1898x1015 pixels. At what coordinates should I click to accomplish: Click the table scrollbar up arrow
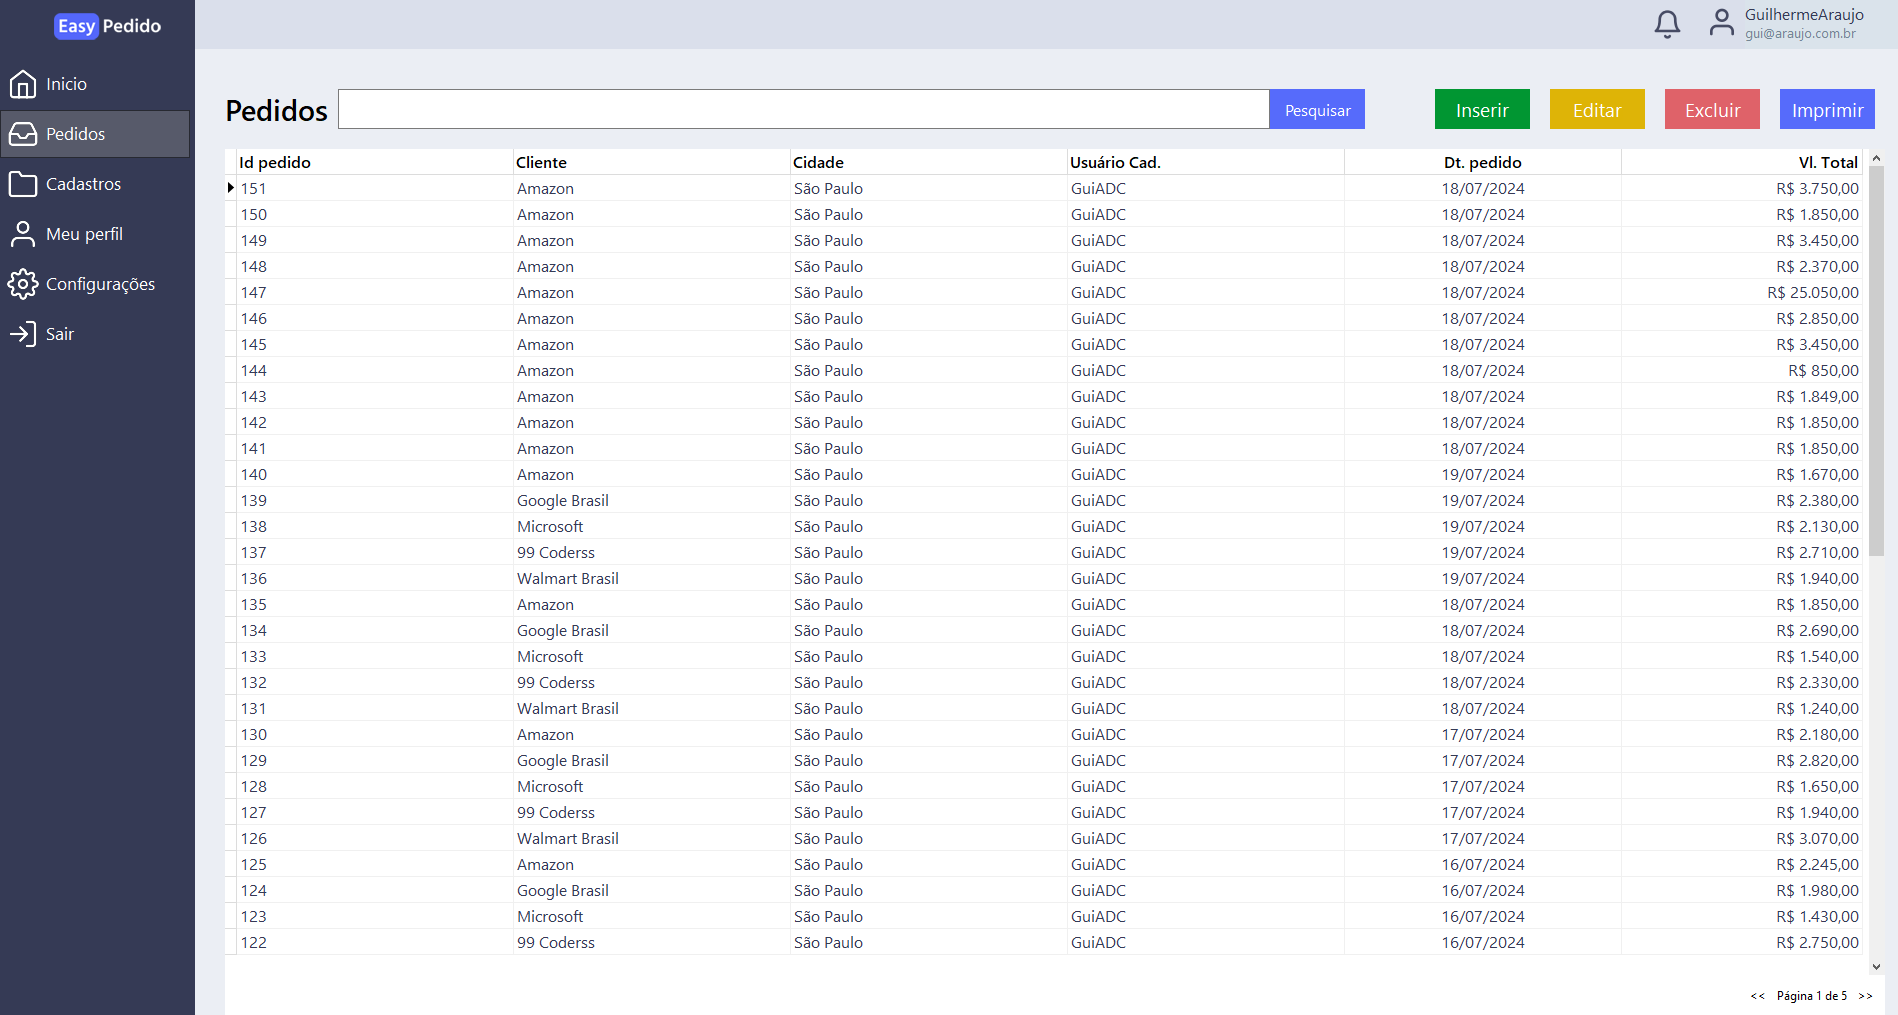pyautogui.click(x=1876, y=158)
